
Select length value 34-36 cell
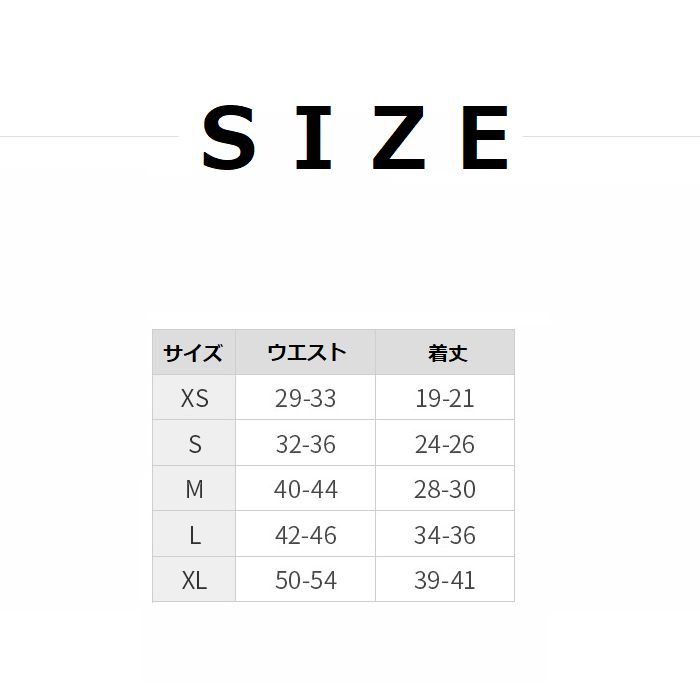click(445, 534)
